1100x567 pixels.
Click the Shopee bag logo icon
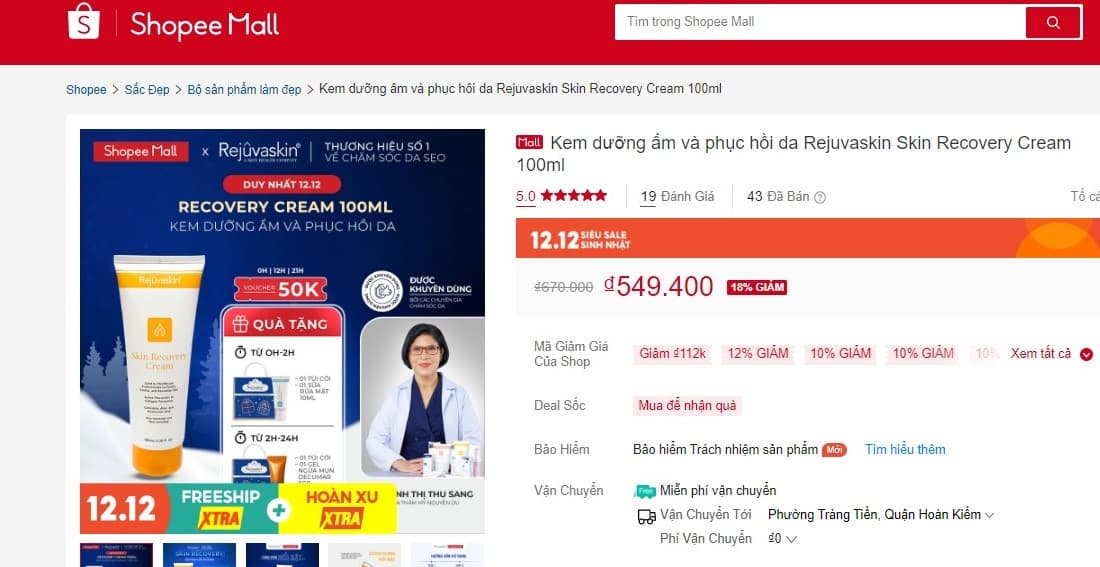coord(83,21)
